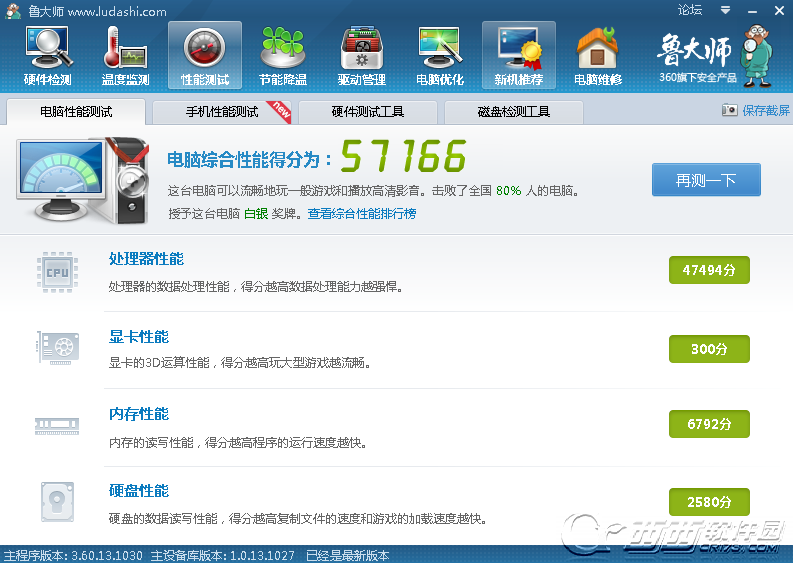
Task: Click 360旗下安全产品 text under logo
Action: tap(698, 77)
